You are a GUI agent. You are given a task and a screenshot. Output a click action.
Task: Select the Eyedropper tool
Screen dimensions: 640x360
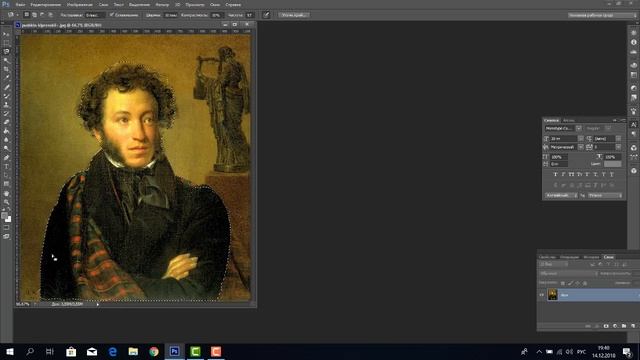click(x=6, y=78)
